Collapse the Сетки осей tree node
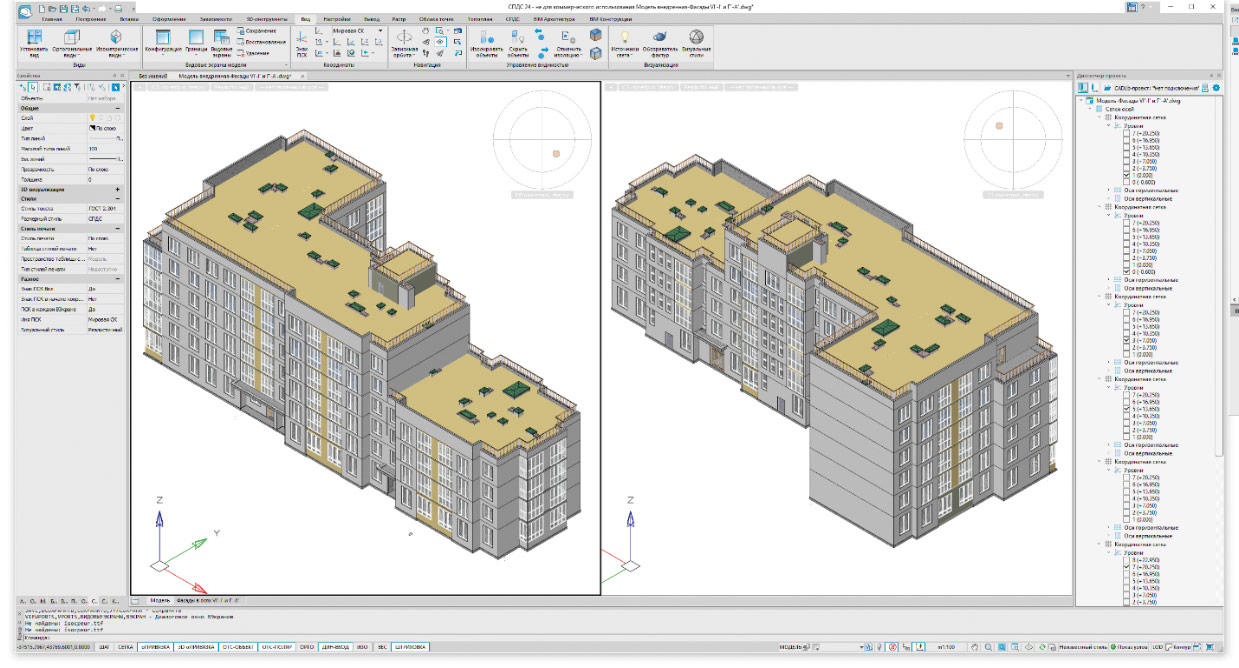 [1090, 109]
